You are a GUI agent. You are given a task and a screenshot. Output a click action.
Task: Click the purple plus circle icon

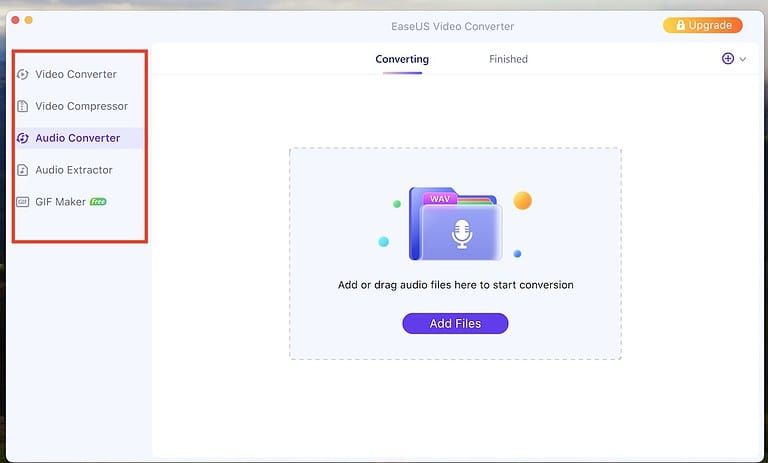[728, 59]
